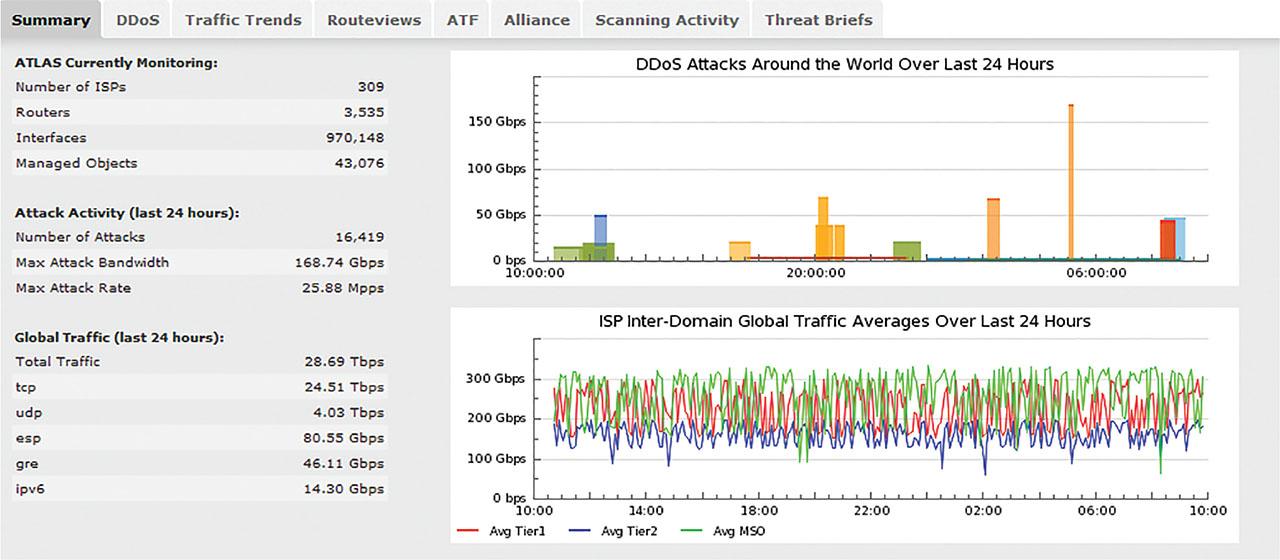Image resolution: width=1280 pixels, height=560 pixels.
Task: Switch to the DDoS tab
Action: point(136,20)
